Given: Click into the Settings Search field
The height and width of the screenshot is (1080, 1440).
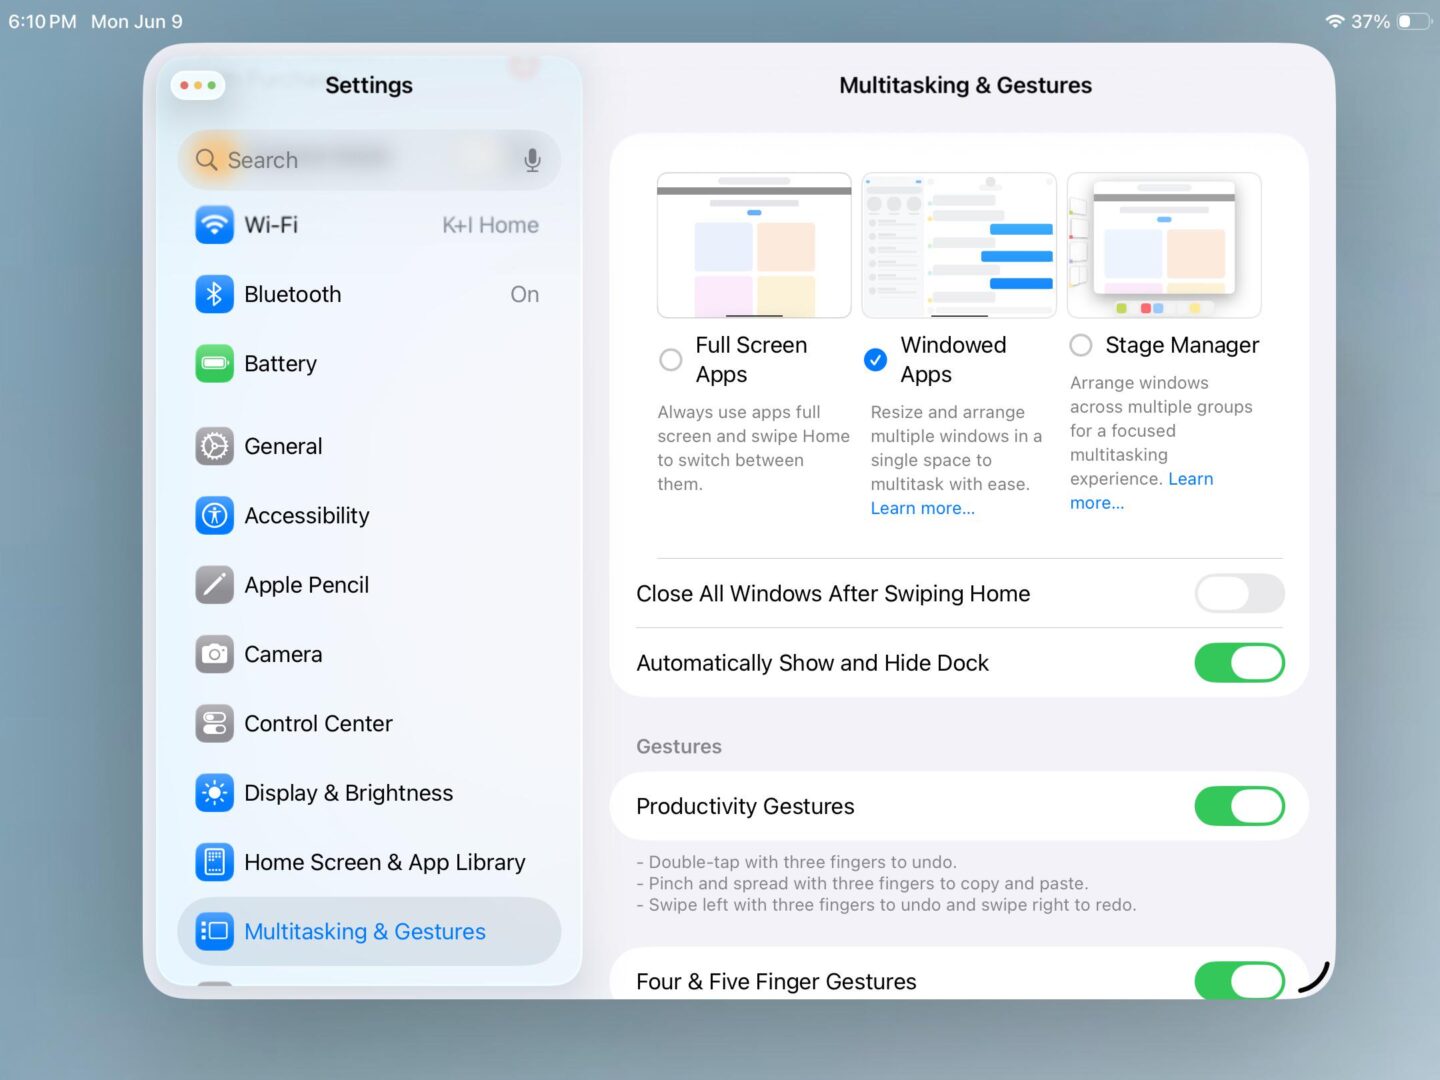Looking at the screenshot, I should tap(360, 160).
